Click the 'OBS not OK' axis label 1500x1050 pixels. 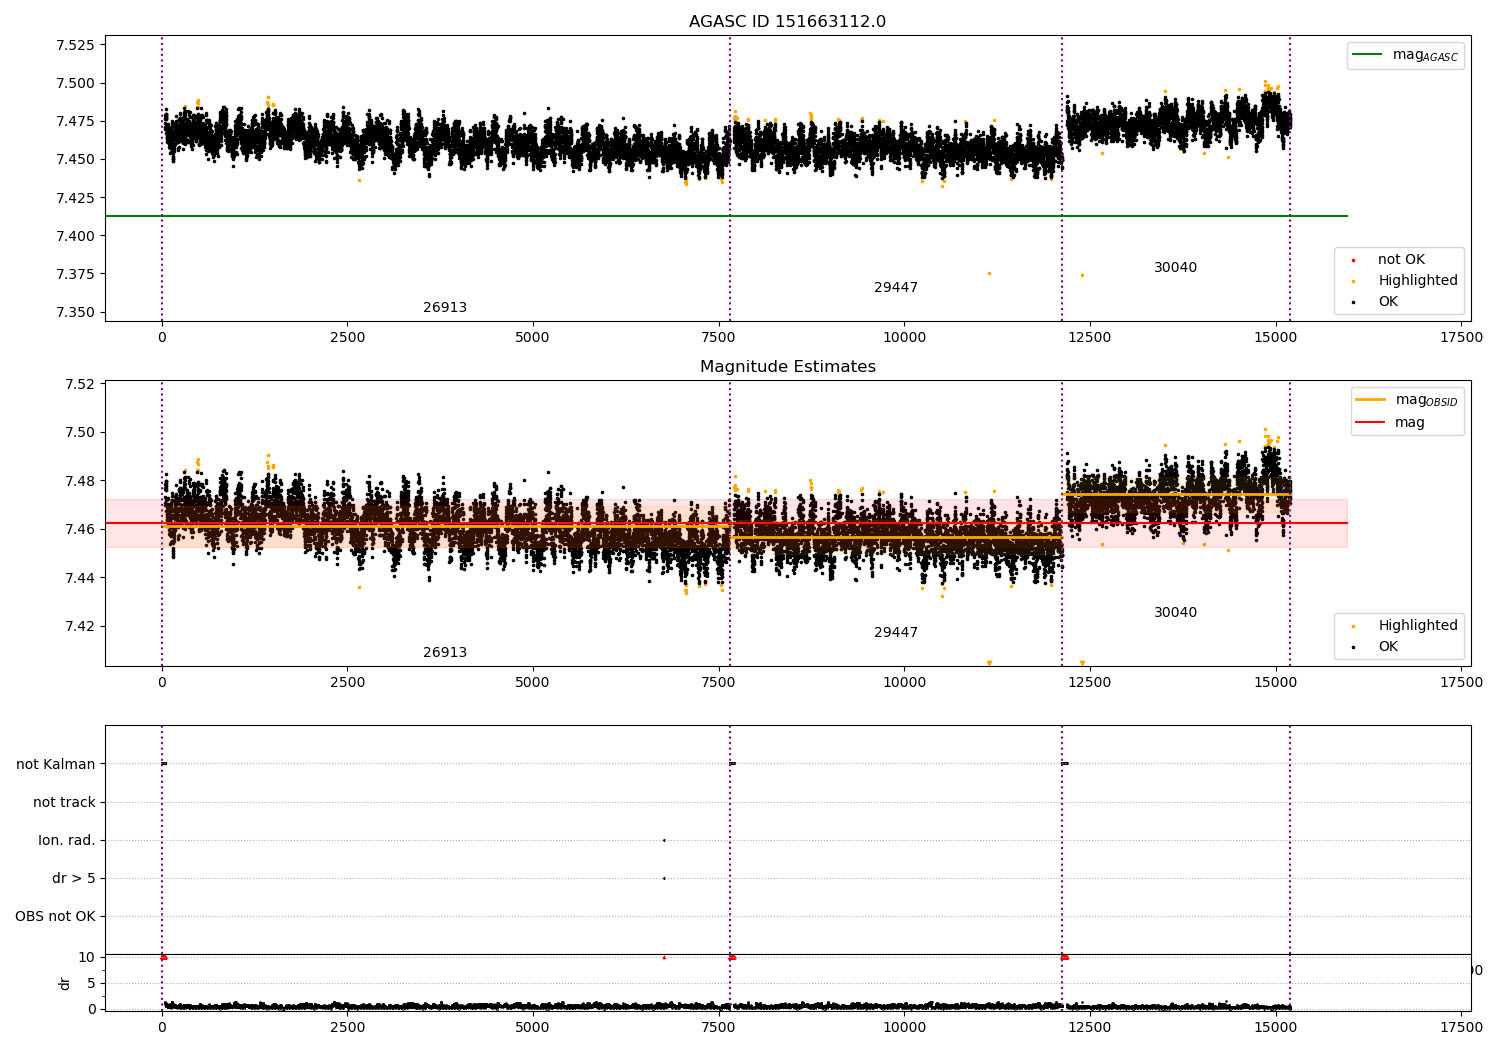[55, 917]
